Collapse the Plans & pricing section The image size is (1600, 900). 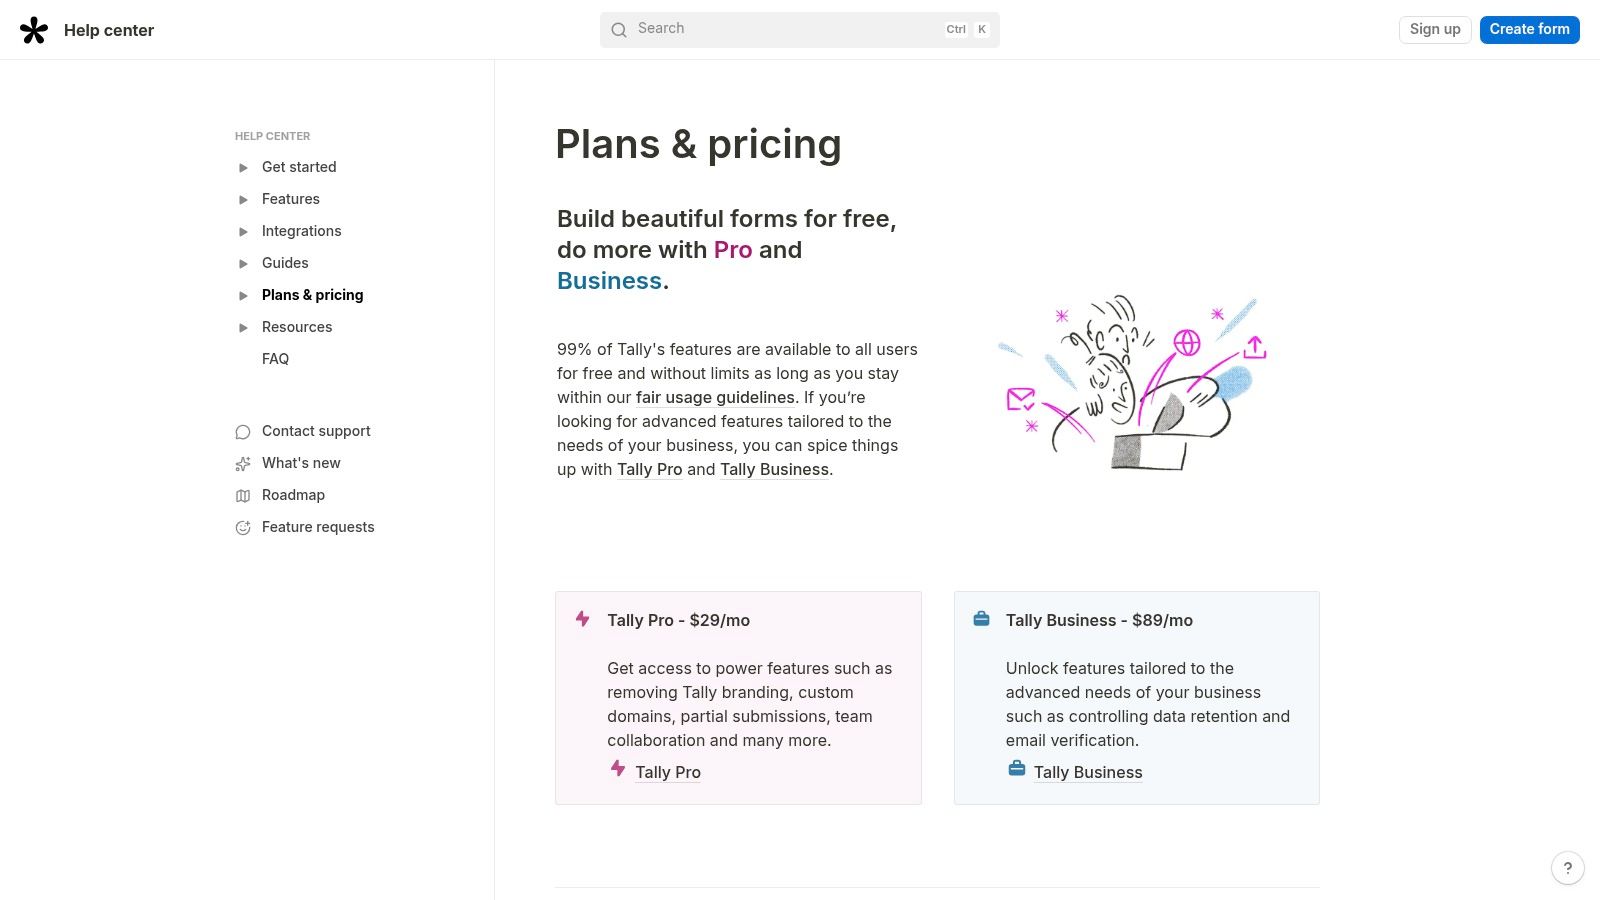click(x=243, y=295)
